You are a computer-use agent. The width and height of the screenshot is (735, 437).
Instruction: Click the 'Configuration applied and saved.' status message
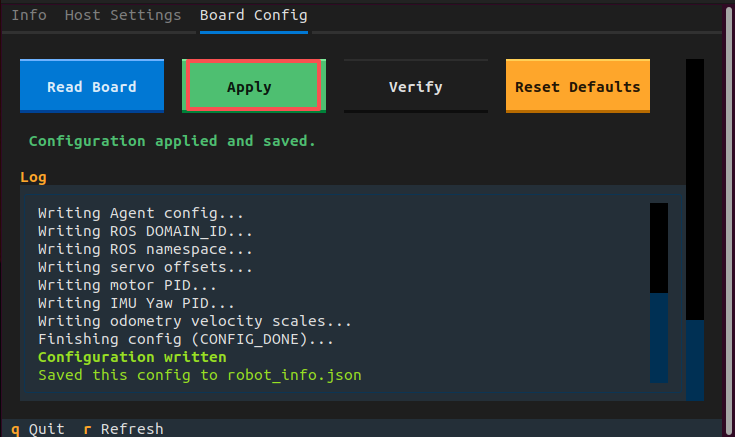point(172,141)
